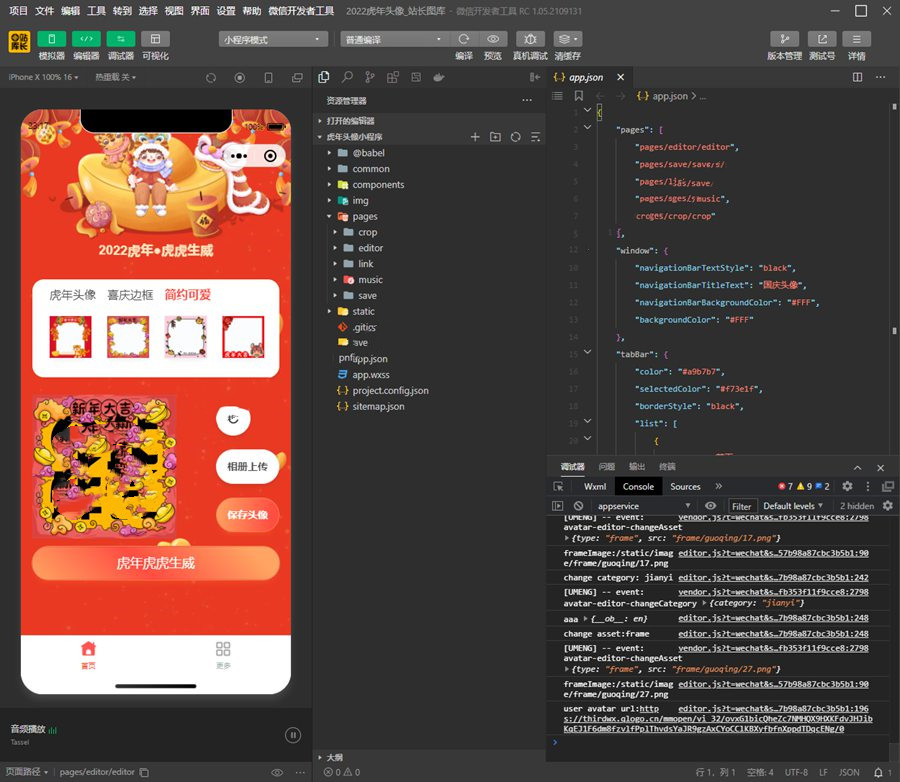Toggle the editor panel button

[86, 38]
